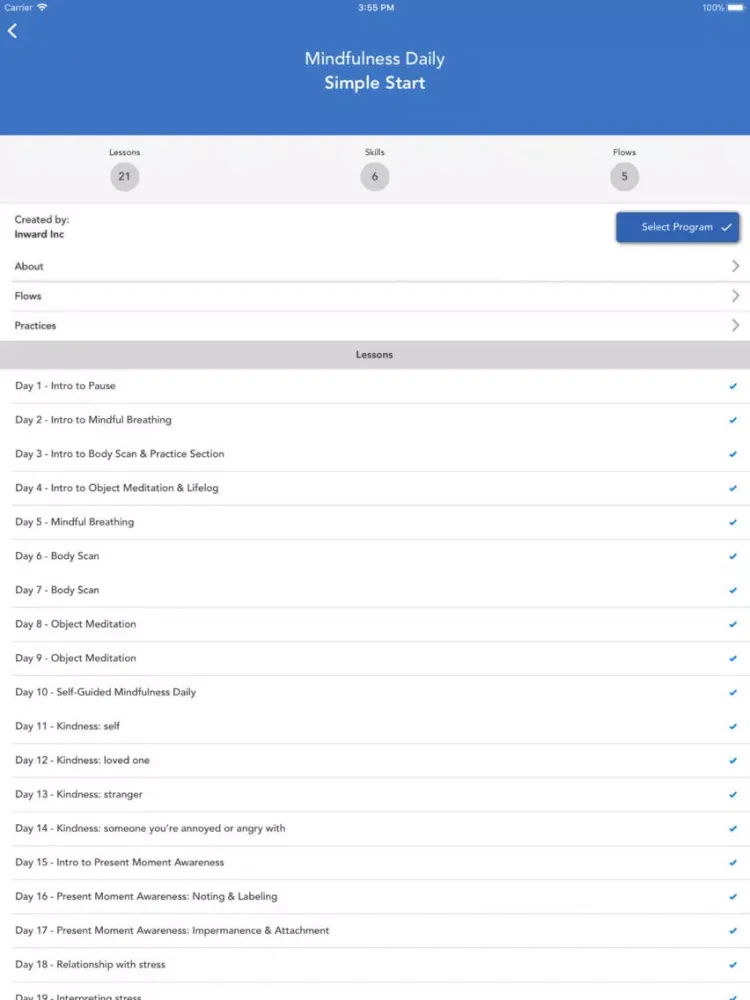
Task: Click the checkmark icon on Day 12 row
Action: click(x=733, y=760)
